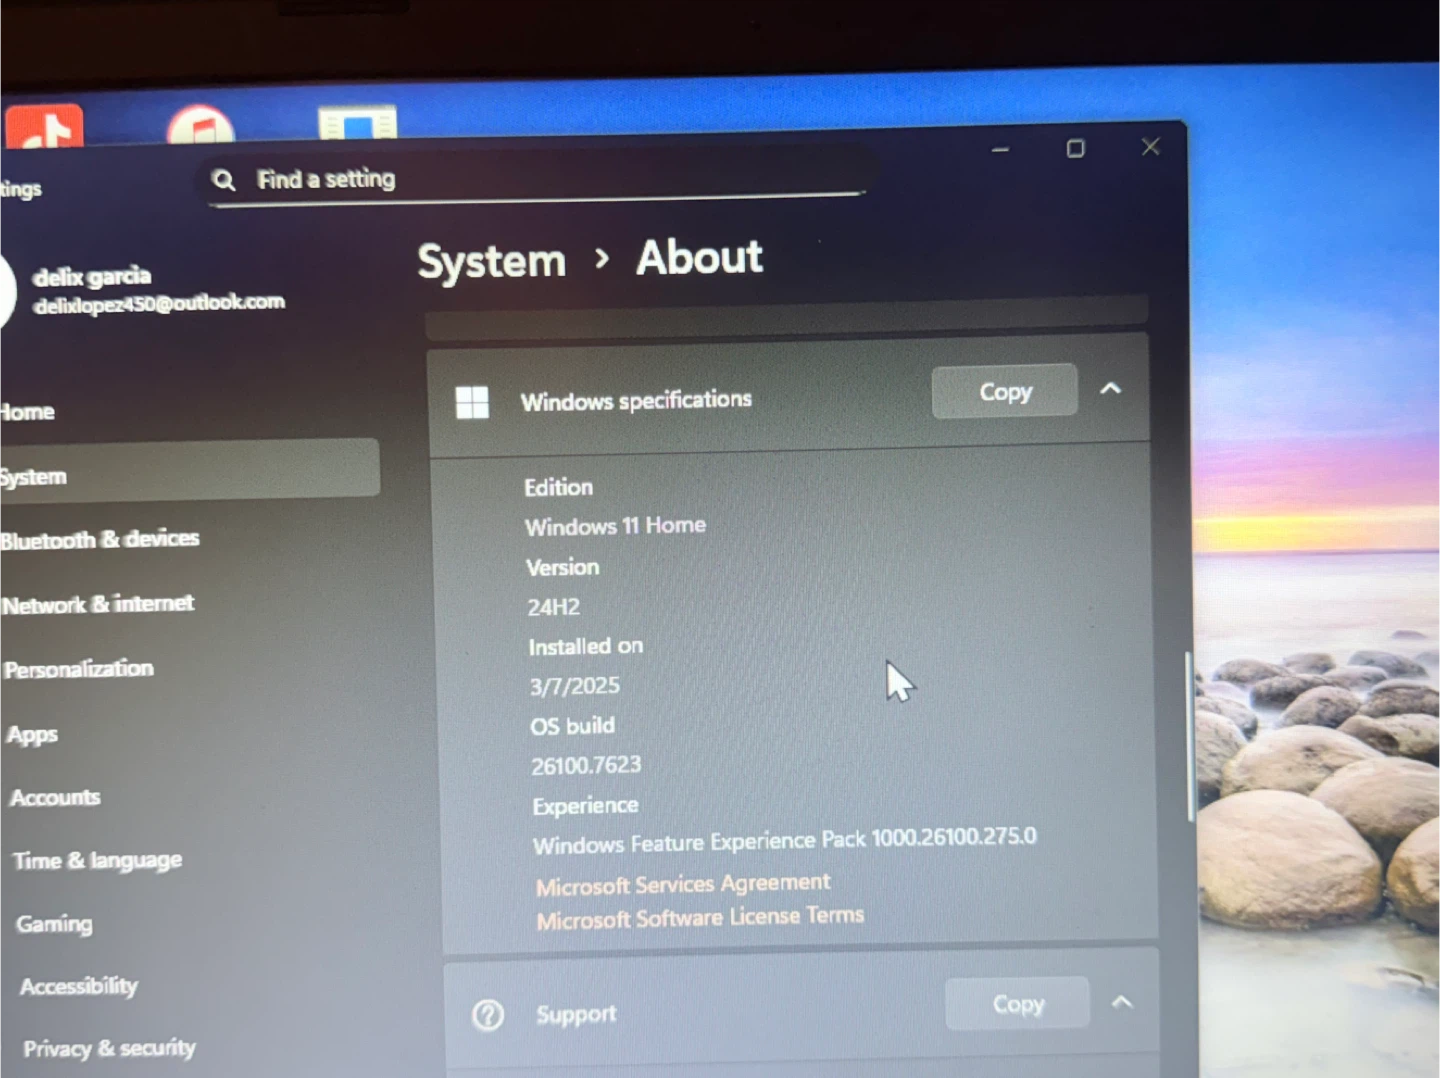
Task: Open Time & language settings
Action: [97, 861]
